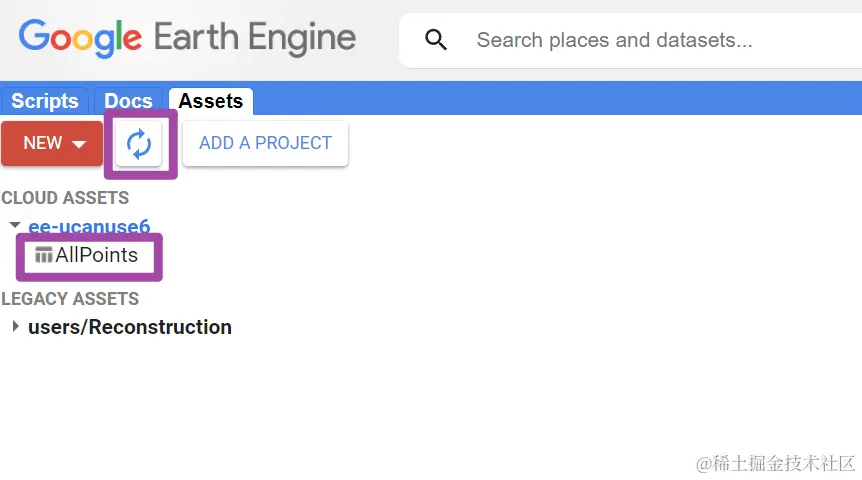This screenshot has width=862, height=480.
Task: Click the Google Earth Engine logo
Action: click(x=187, y=37)
